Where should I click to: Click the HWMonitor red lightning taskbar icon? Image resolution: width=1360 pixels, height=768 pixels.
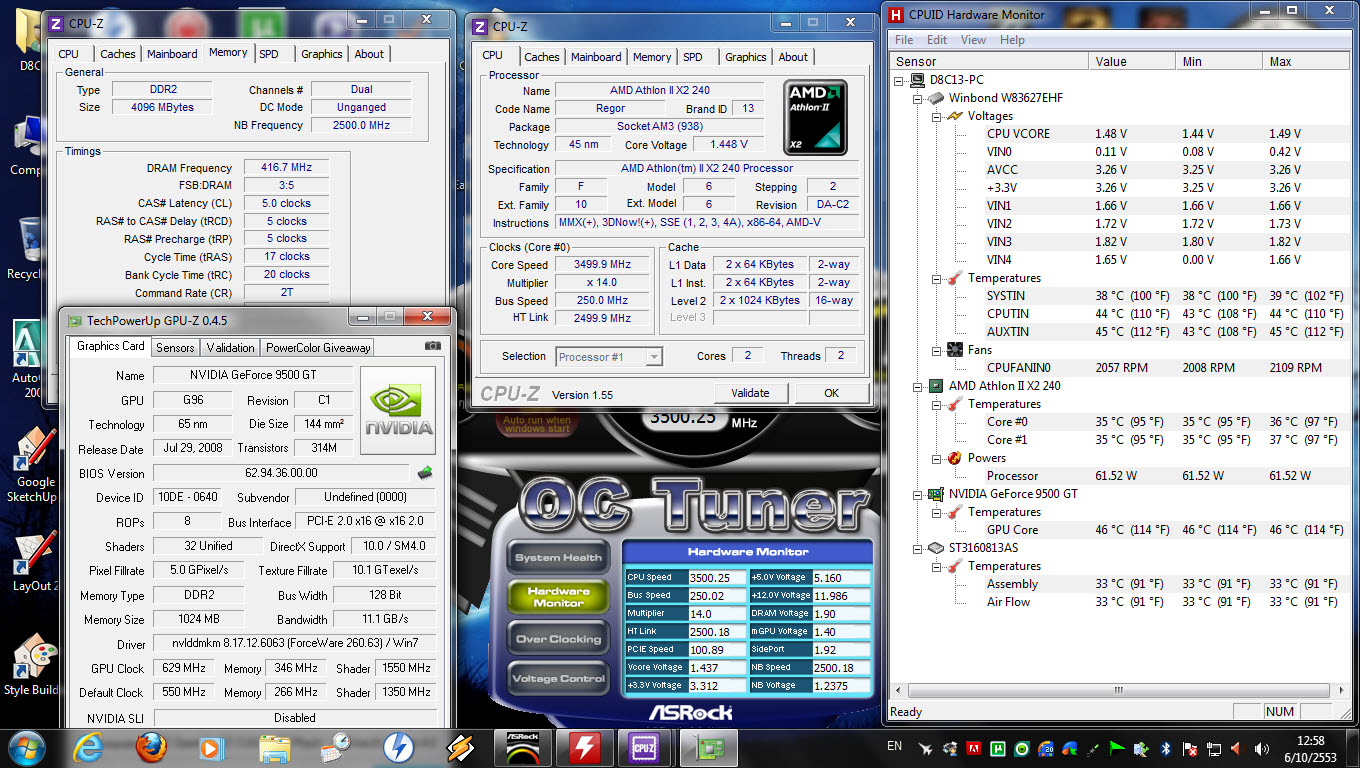tap(584, 747)
